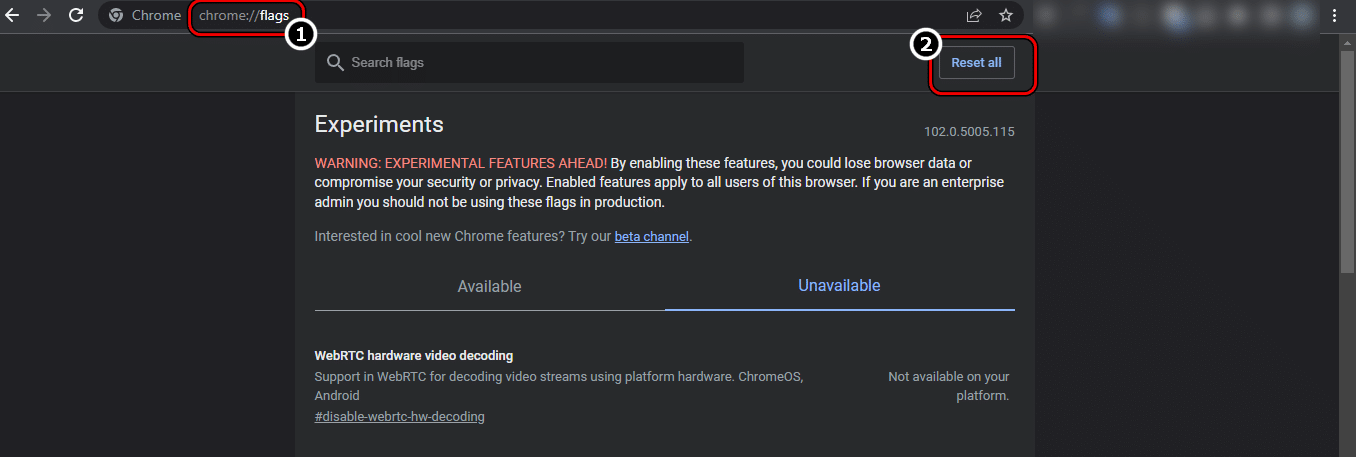The image size is (1356, 457).
Task: Click the browser Back arrow
Action: [13, 15]
